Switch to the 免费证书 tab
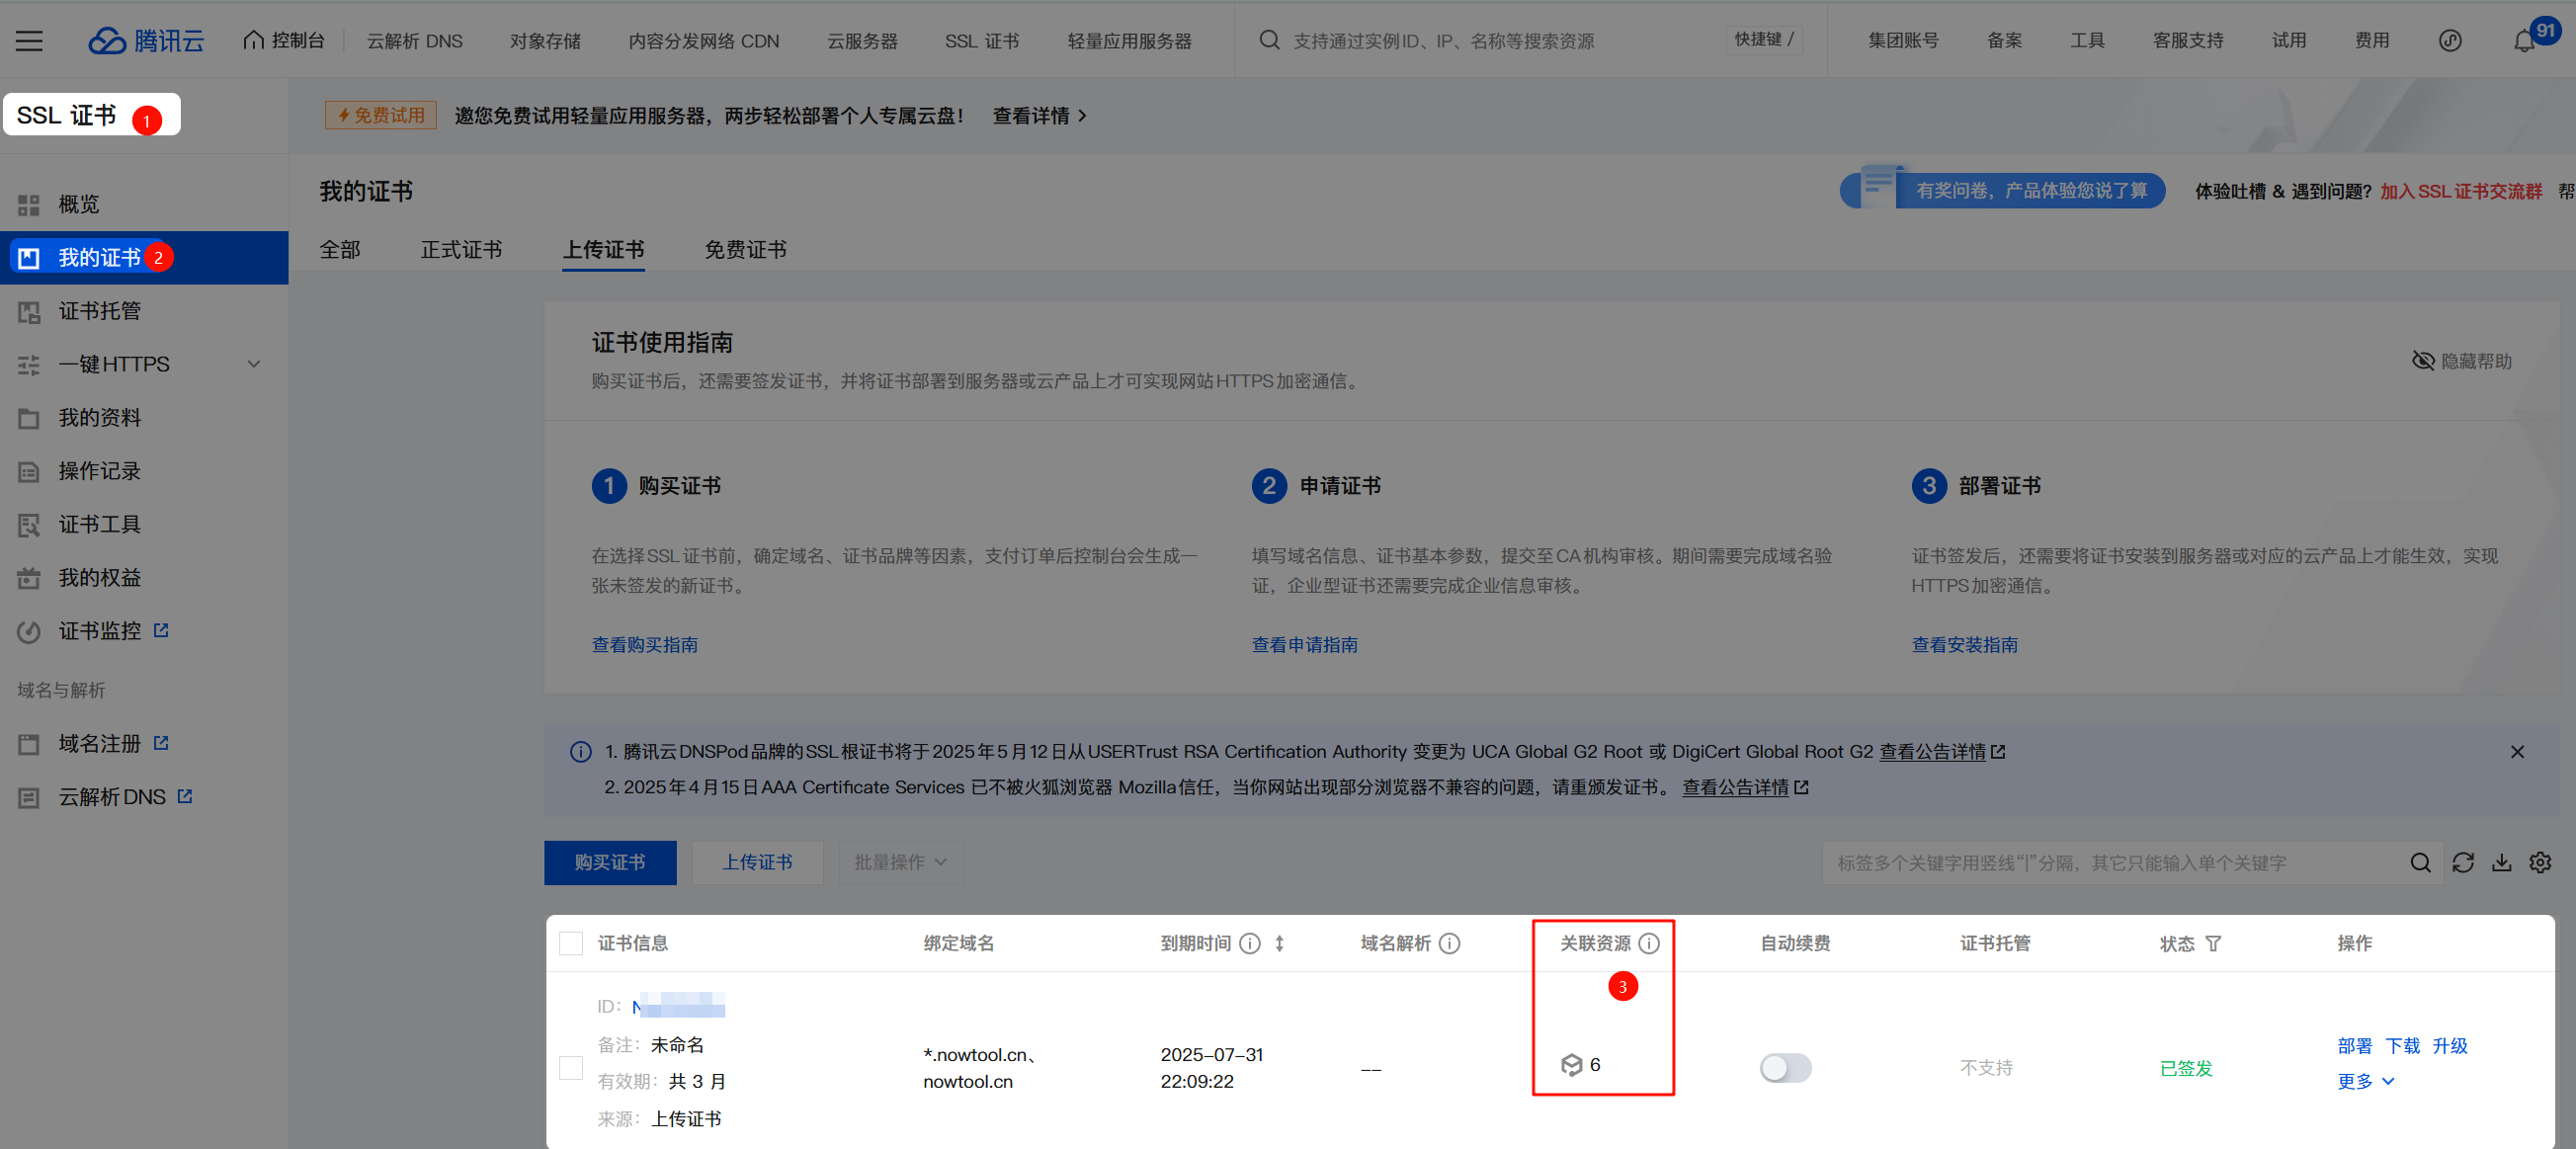 pyautogui.click(x=745, y=249)
